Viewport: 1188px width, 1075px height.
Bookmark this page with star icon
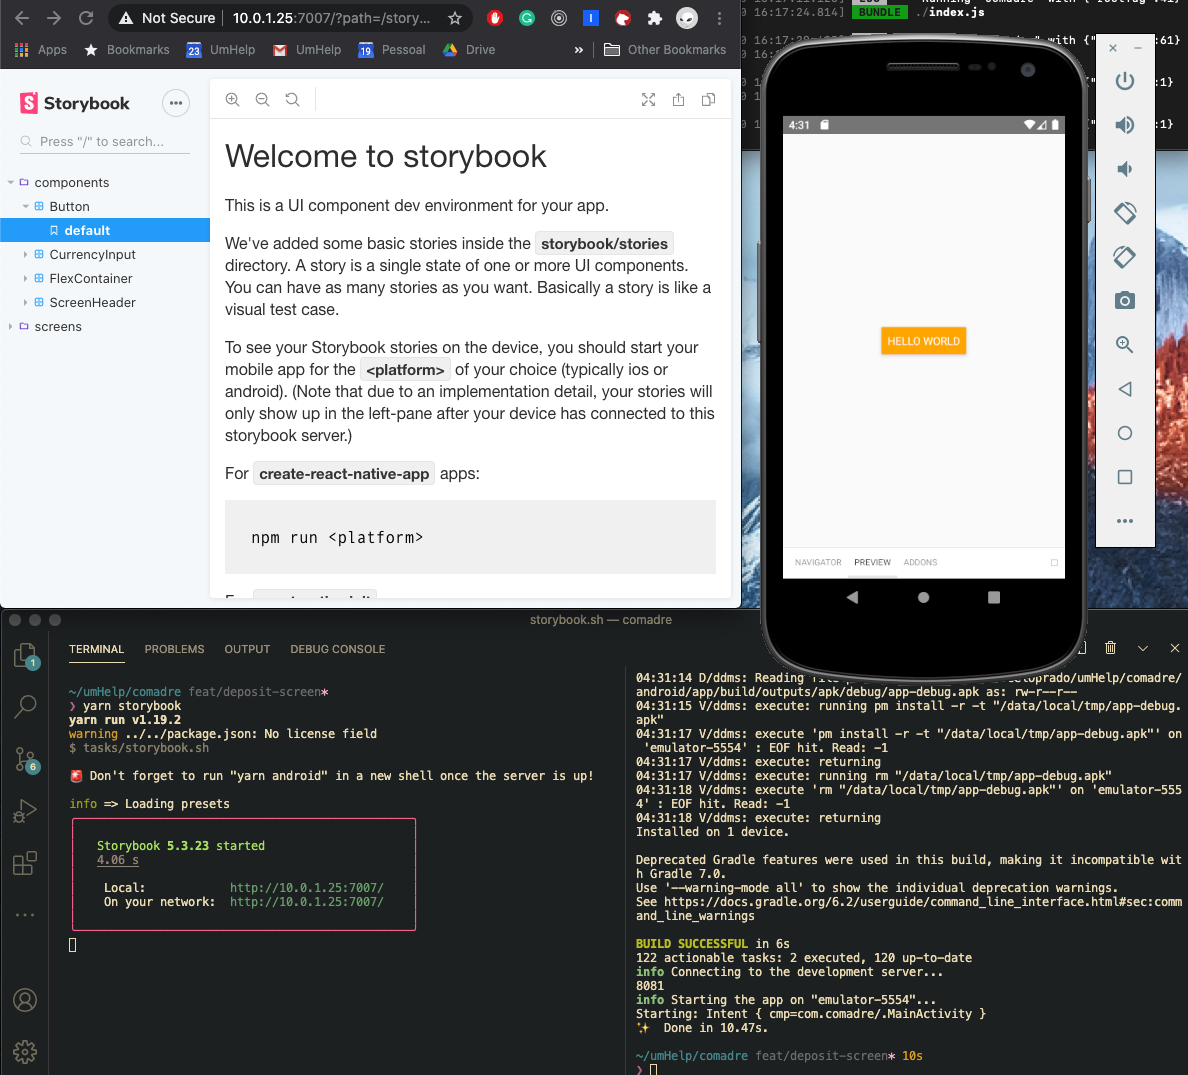pyautogui.click(x=455, y=18)
